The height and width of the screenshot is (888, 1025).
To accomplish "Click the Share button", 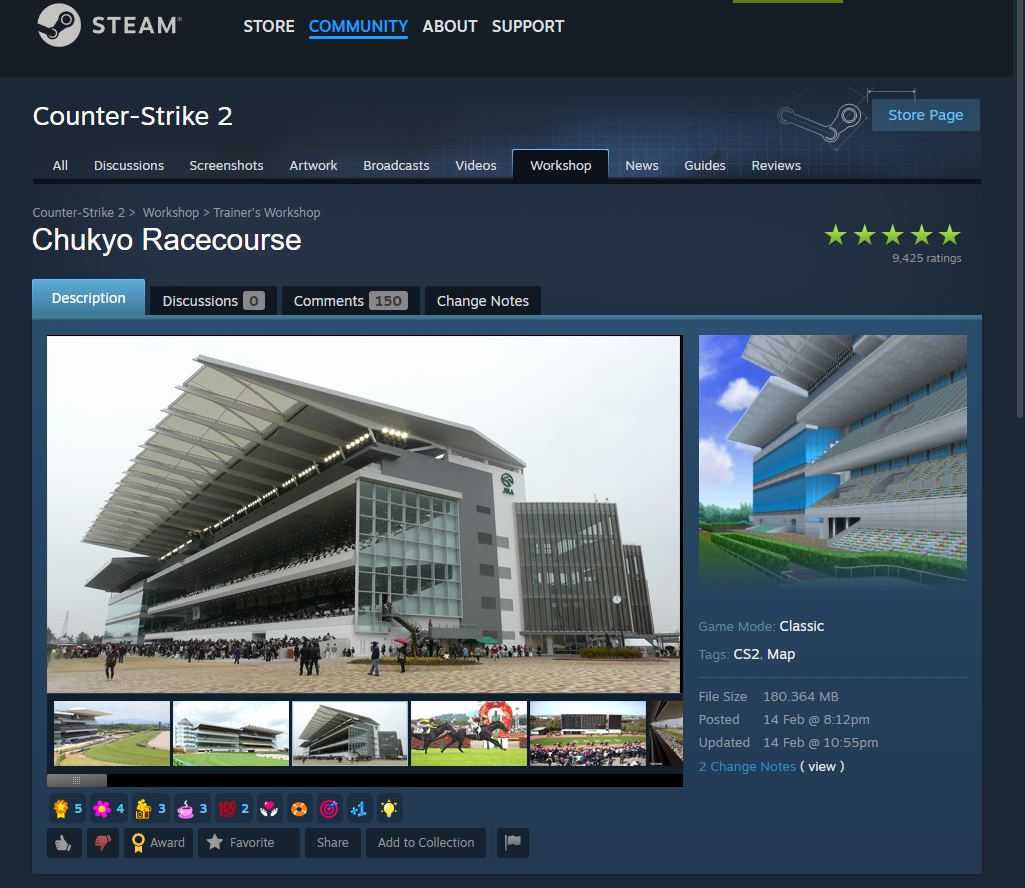I will click(333, 843).
